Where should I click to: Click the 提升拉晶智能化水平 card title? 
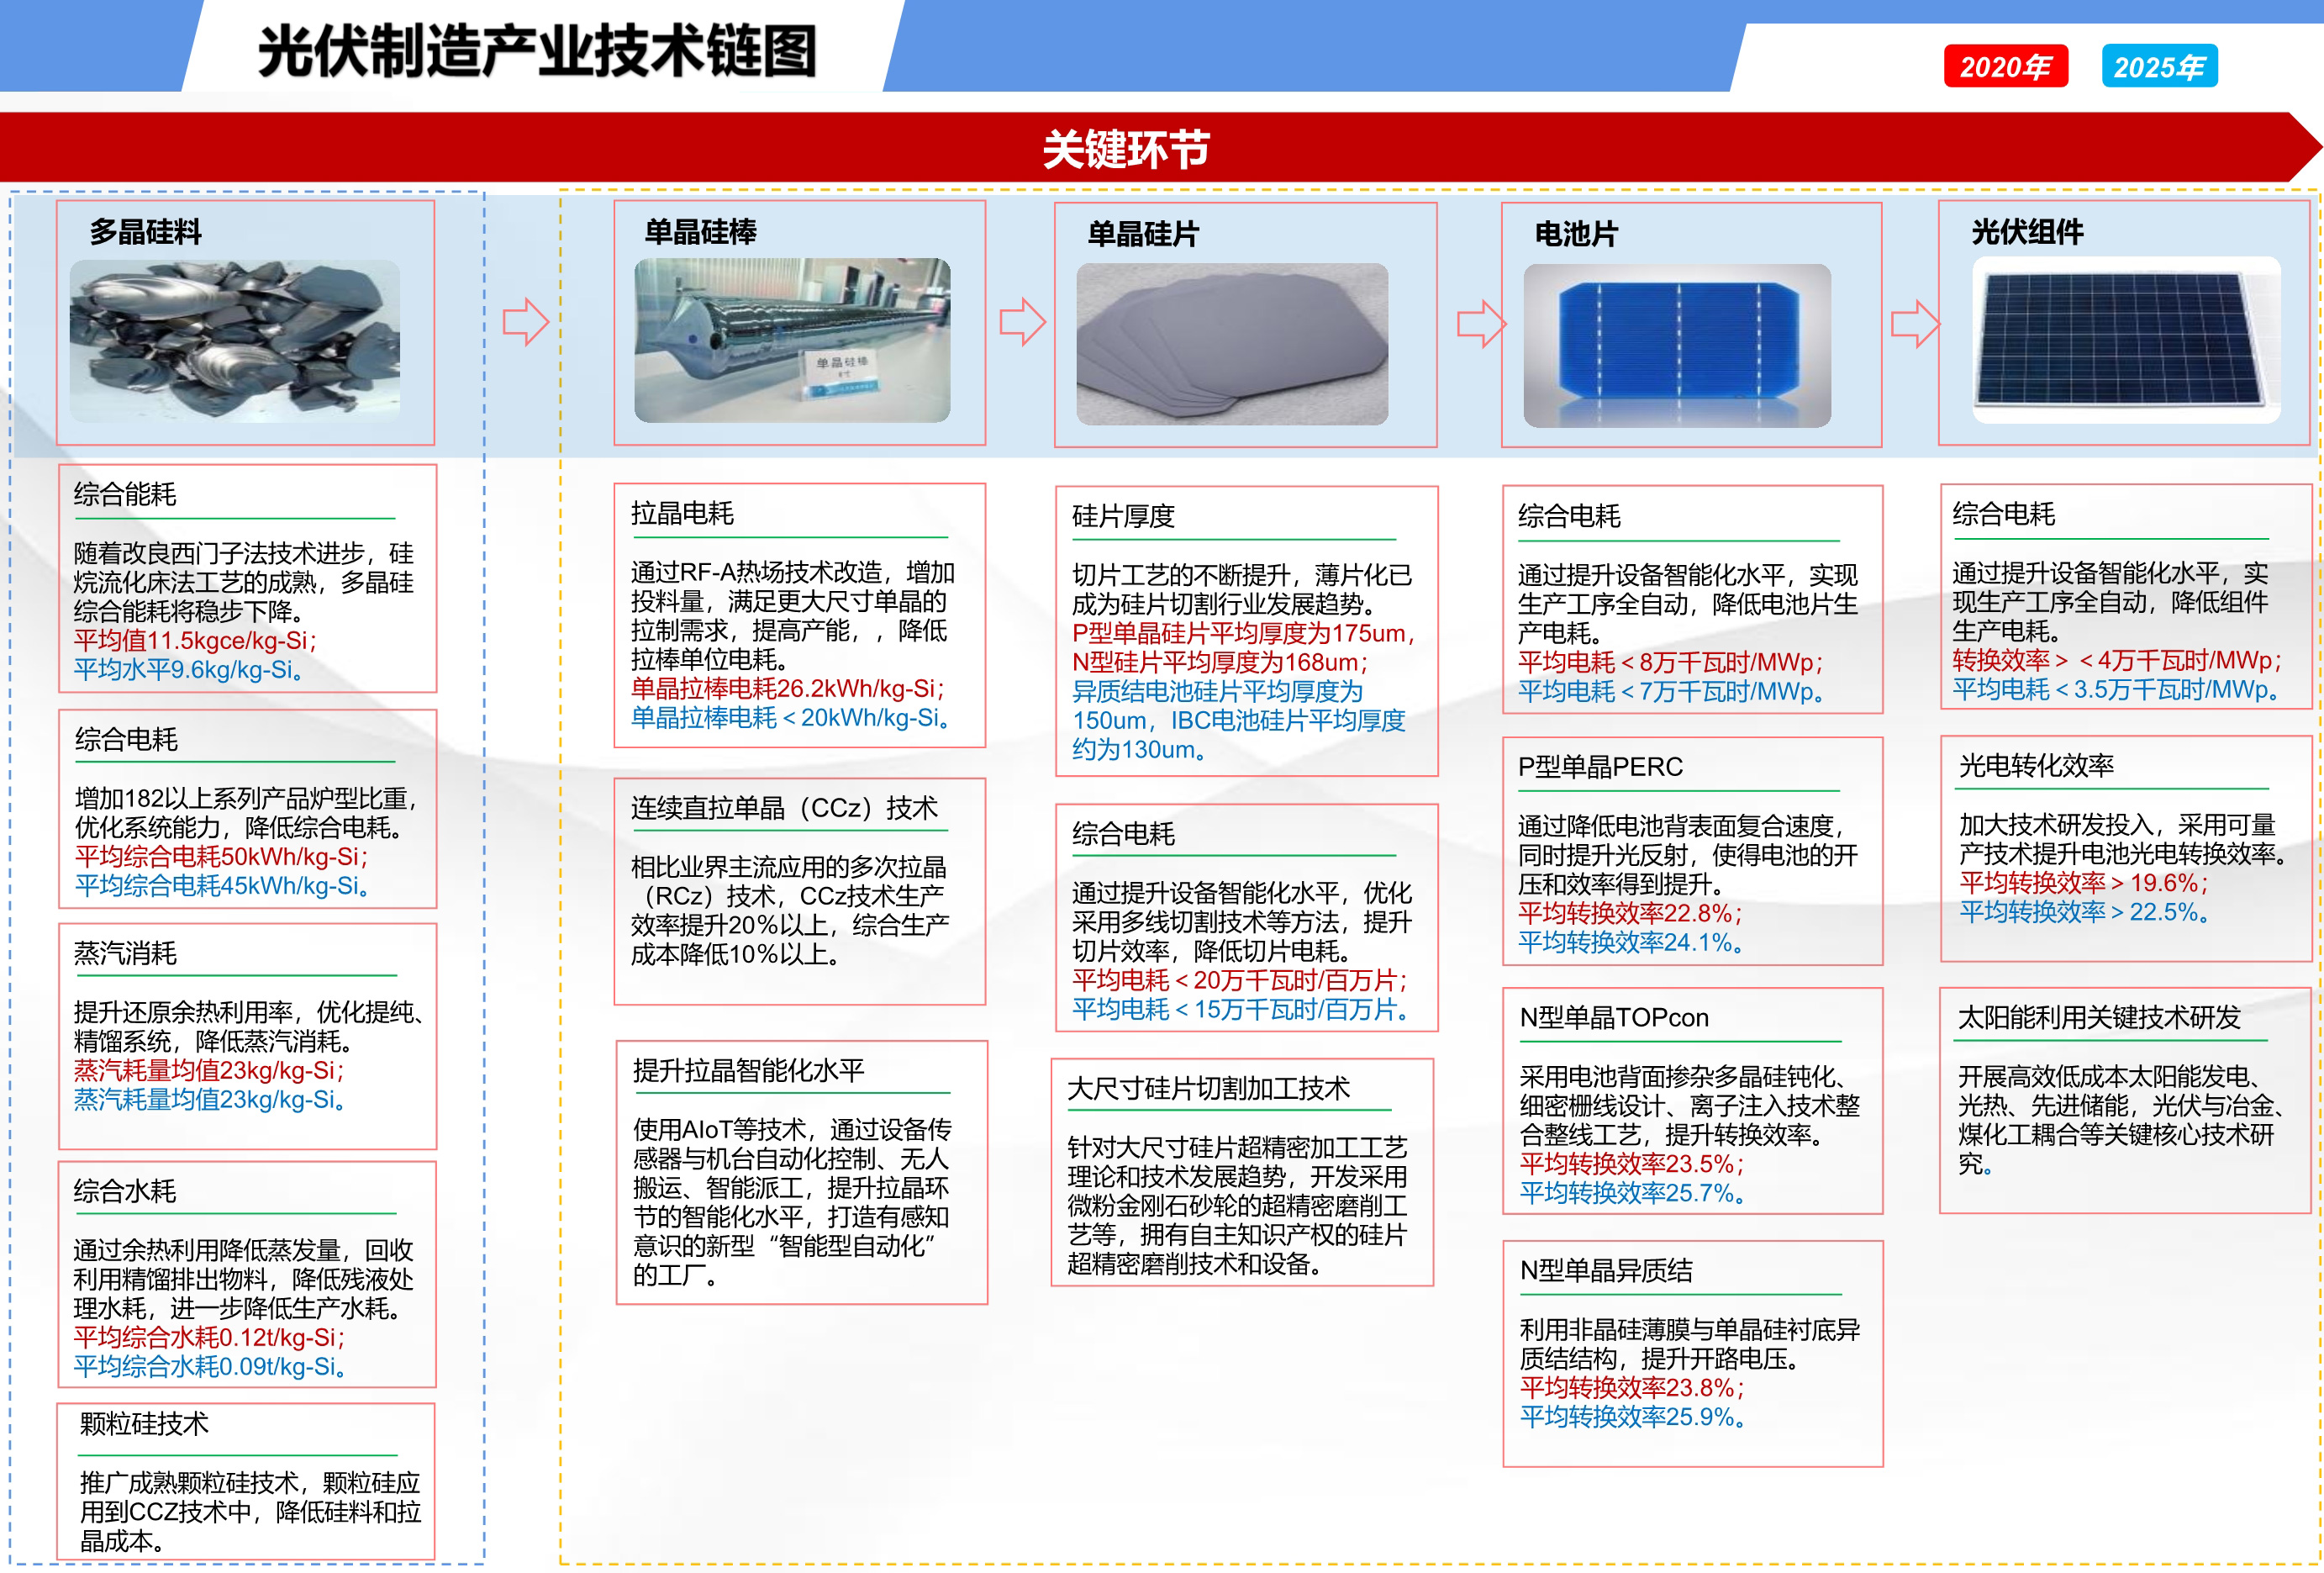click(x=748, y=1070)
